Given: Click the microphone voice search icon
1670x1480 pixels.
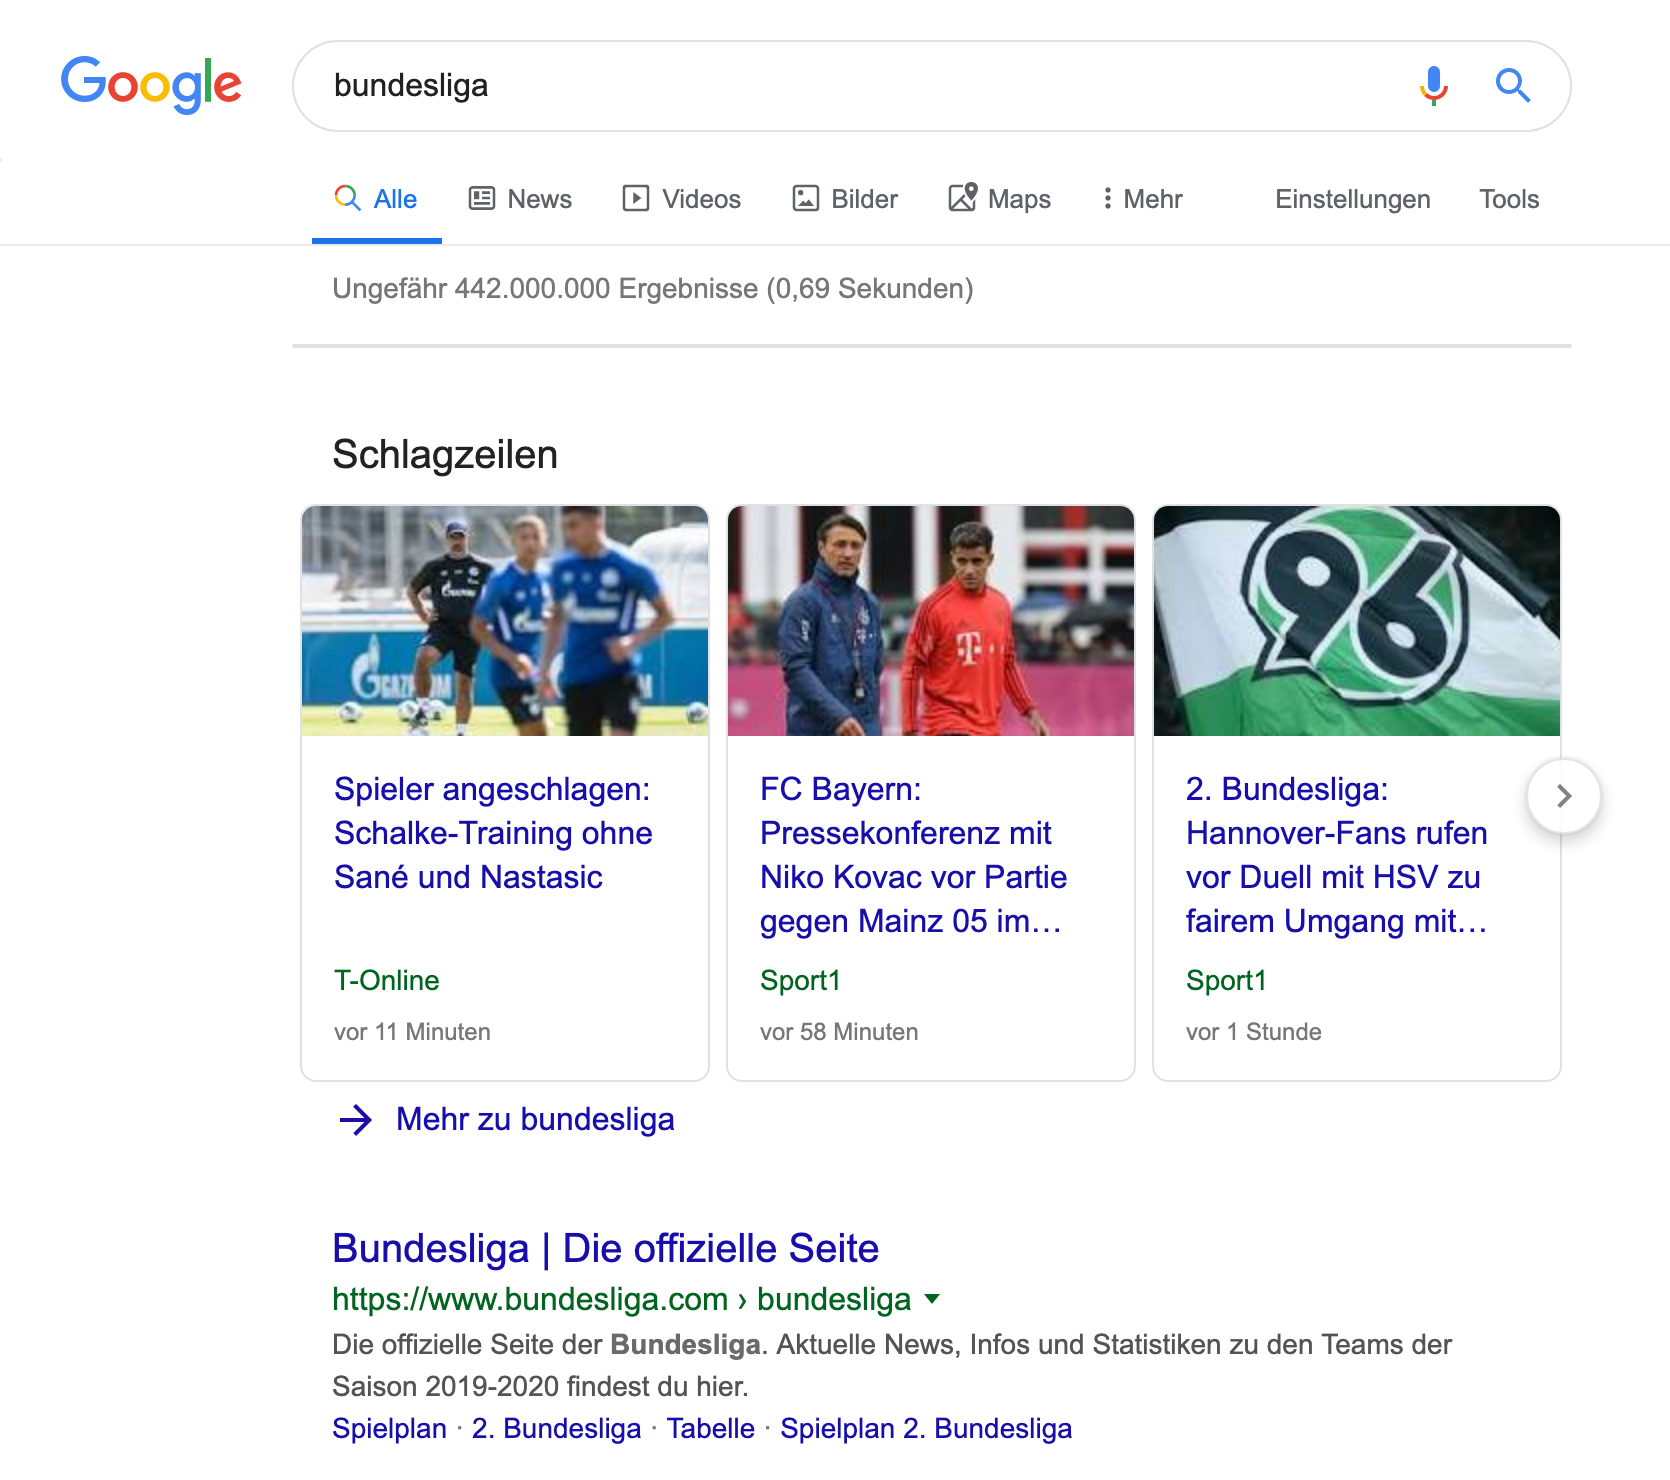Looking at the screenshot, I should pyautogui.click(x=1433, y=86).
